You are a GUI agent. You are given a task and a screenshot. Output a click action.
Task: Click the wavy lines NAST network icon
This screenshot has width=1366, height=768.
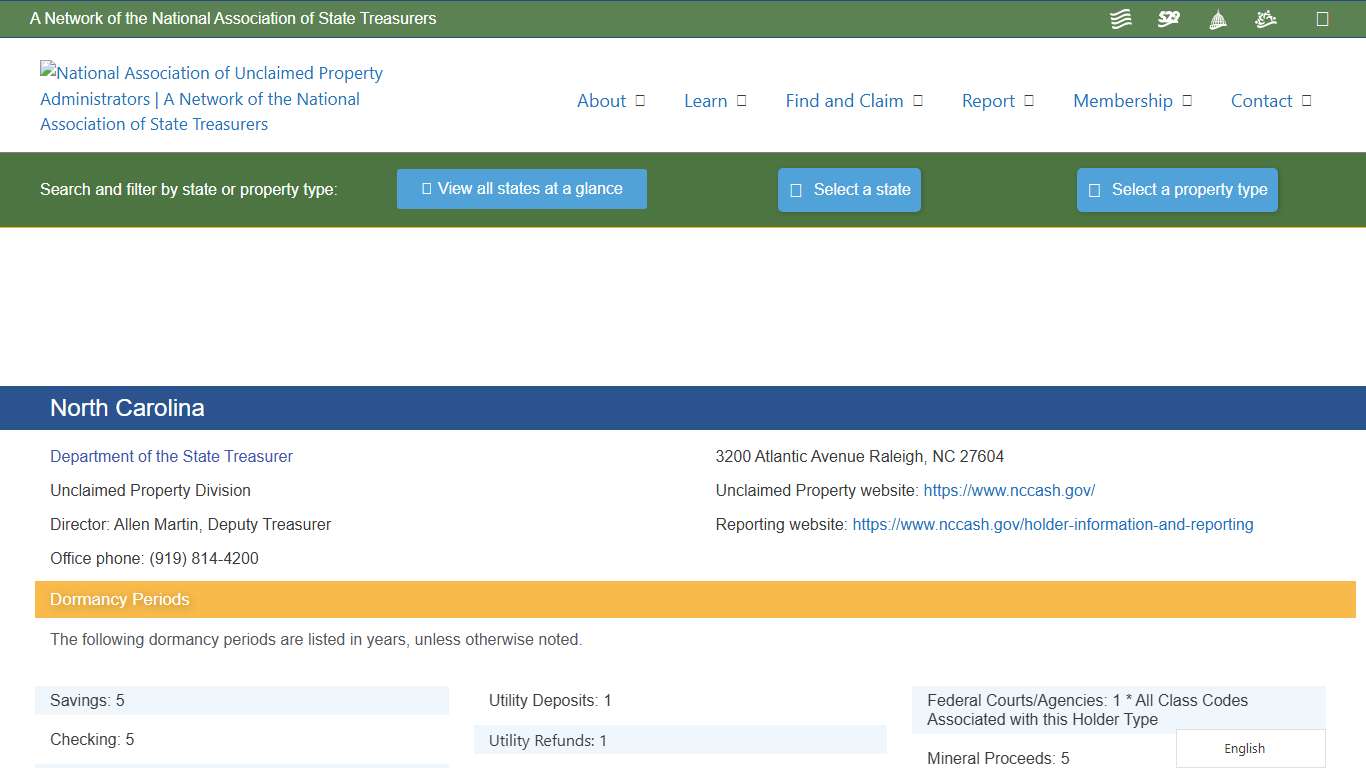pyautogui.click(x=1120, y=18)
